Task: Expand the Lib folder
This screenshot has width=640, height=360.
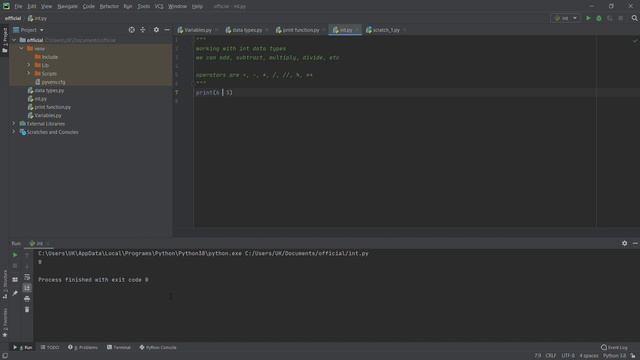Action: [29, 65]
